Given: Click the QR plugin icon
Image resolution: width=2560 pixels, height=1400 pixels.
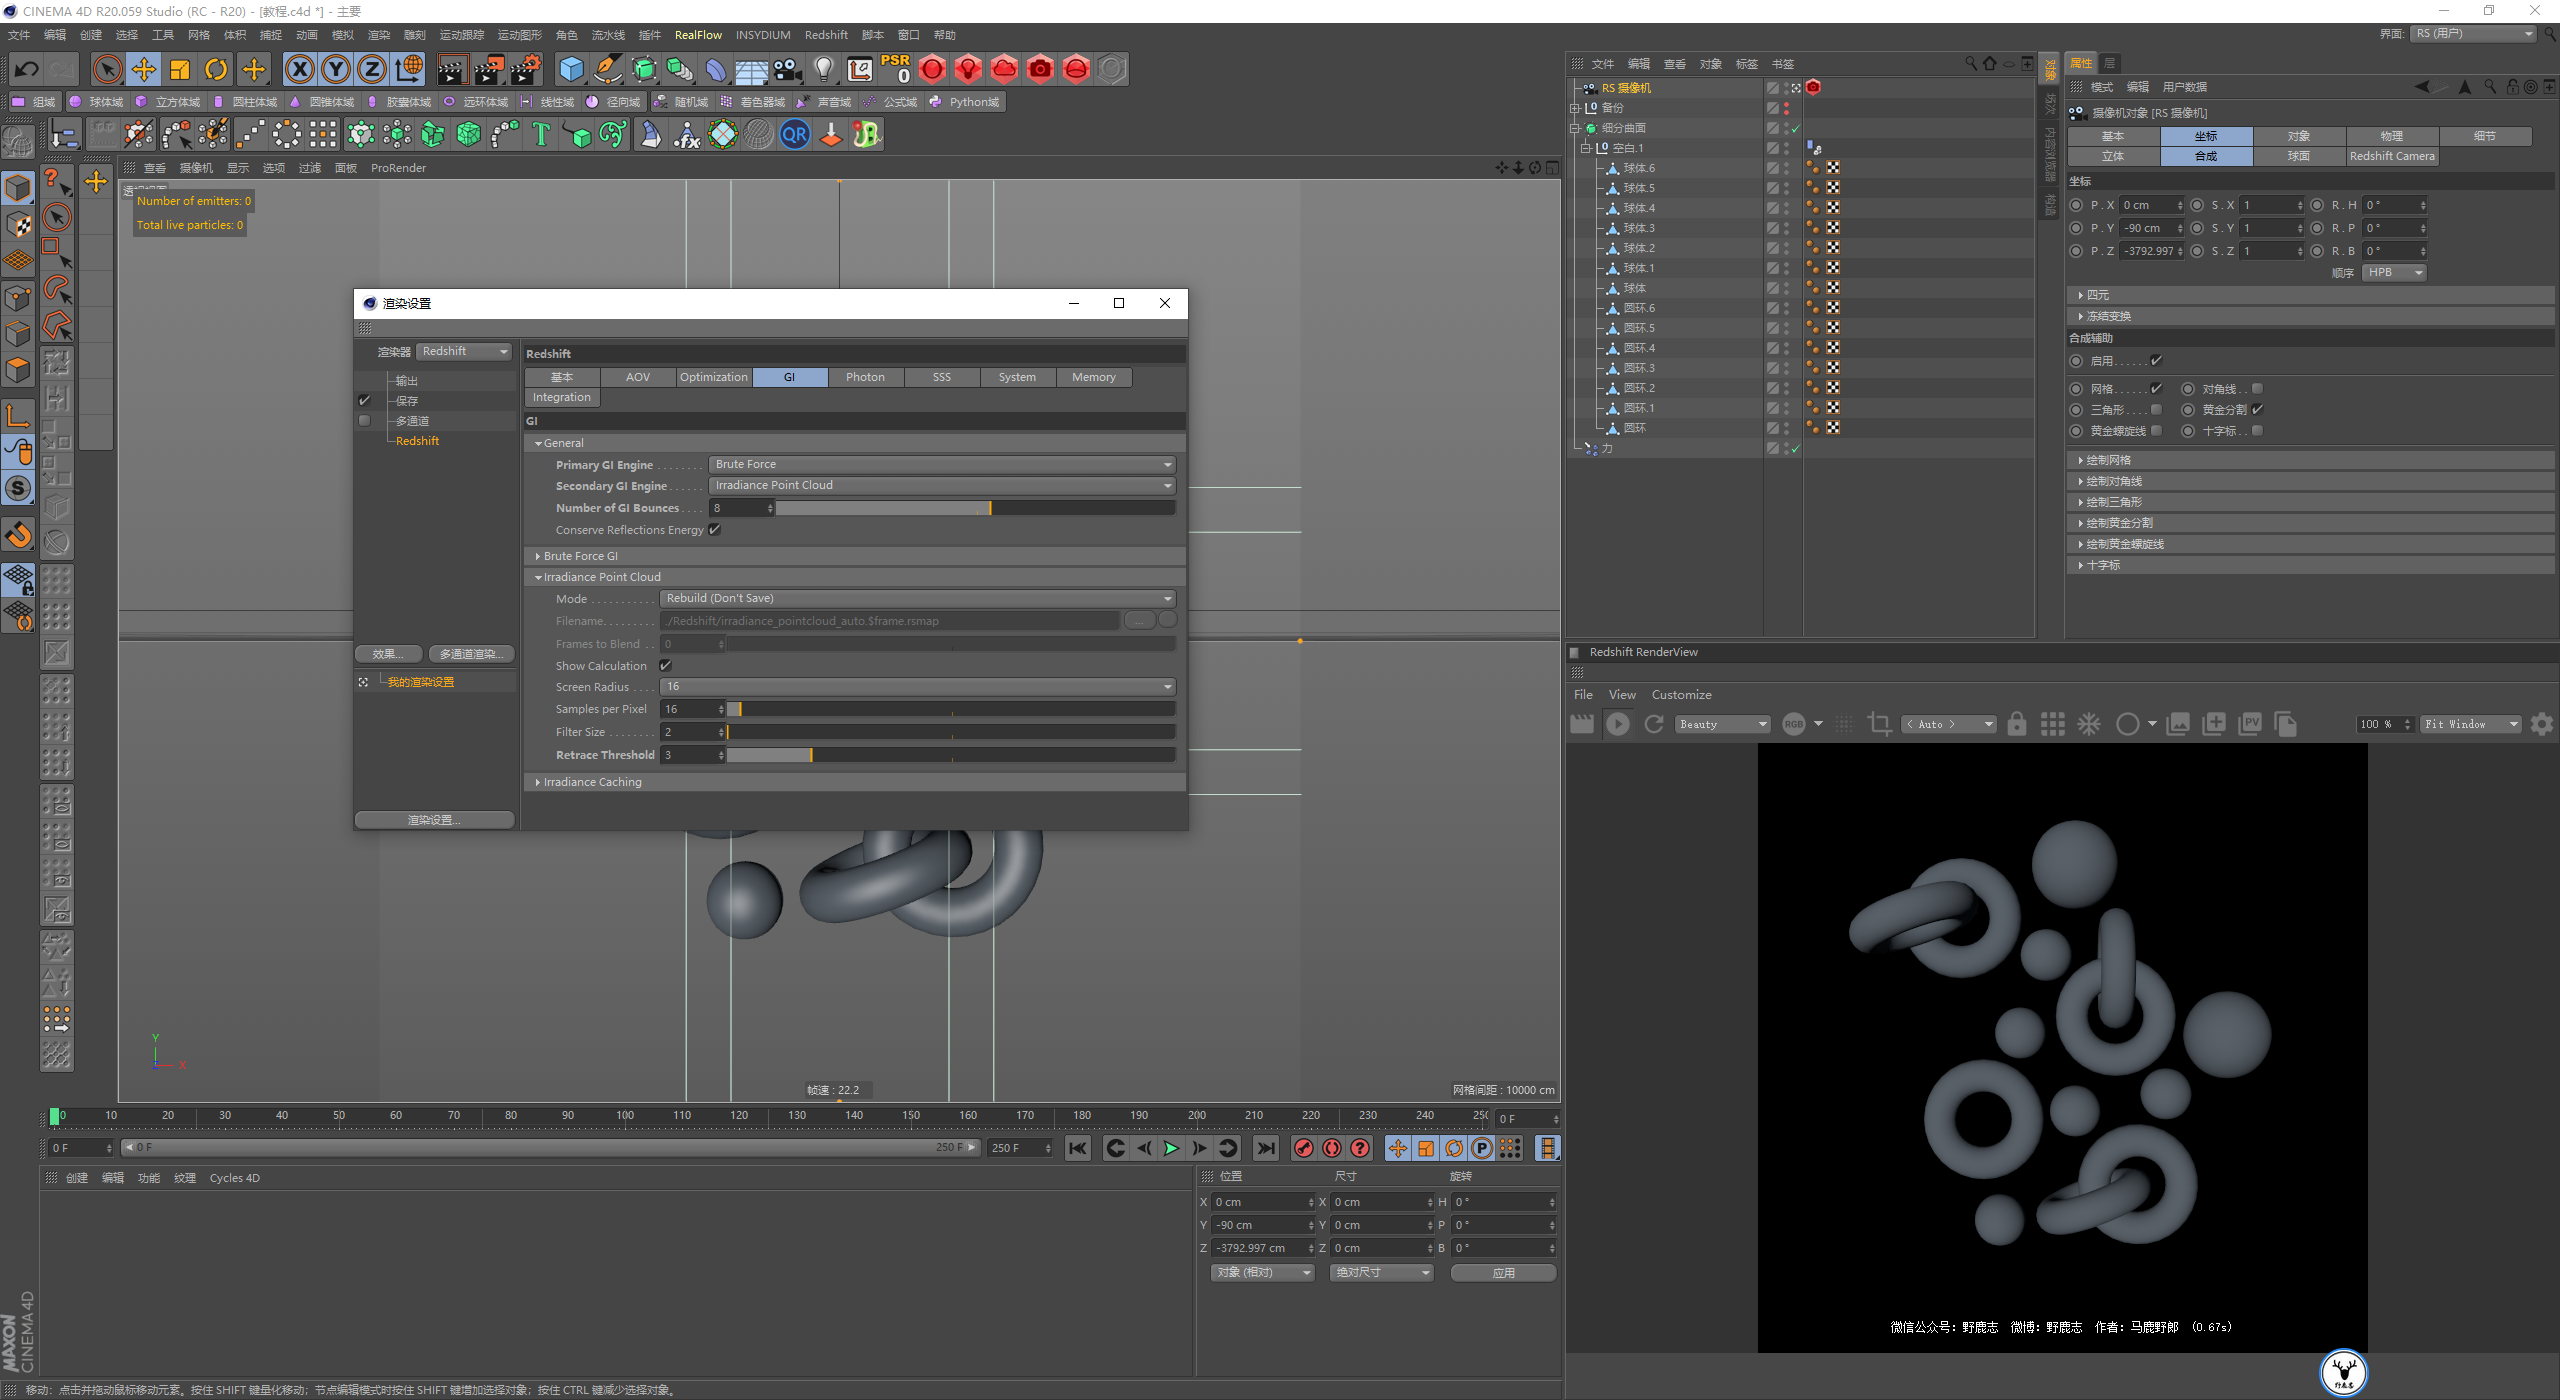Looking at the screenshot, I should [795, 134].
